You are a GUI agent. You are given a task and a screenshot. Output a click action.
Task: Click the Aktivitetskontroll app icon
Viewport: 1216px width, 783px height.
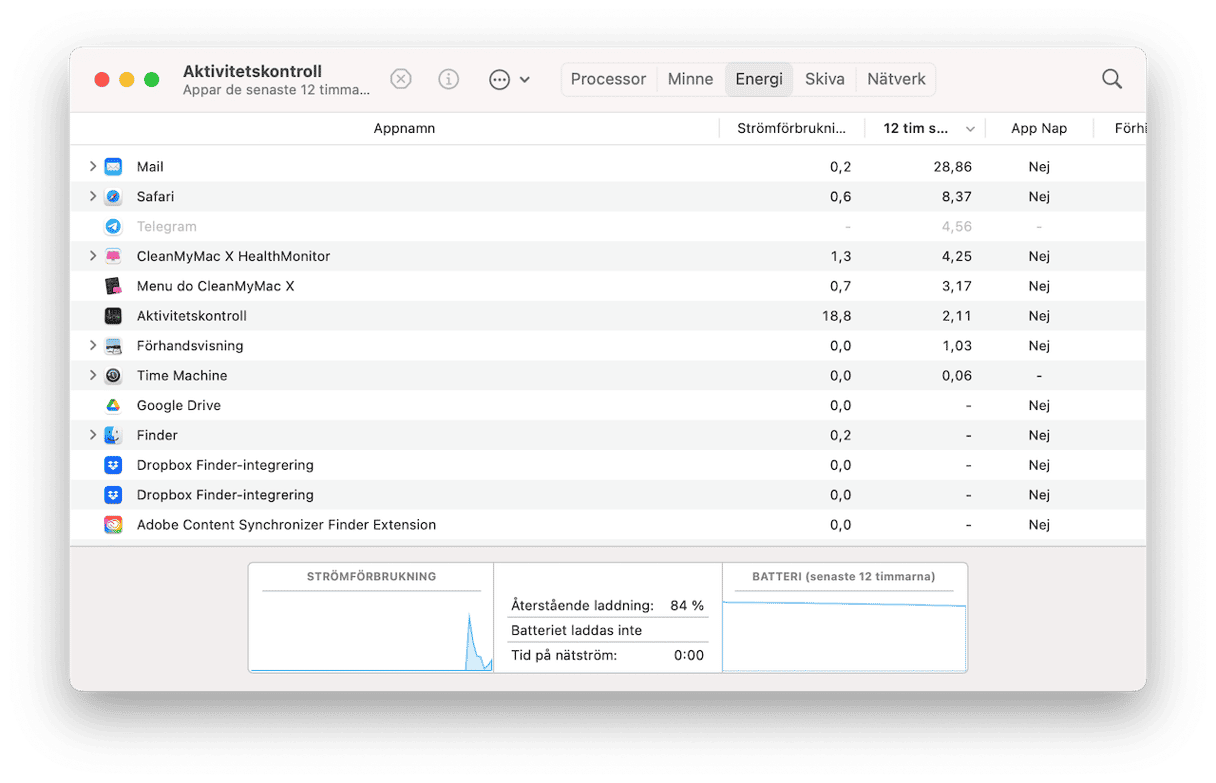113,316
